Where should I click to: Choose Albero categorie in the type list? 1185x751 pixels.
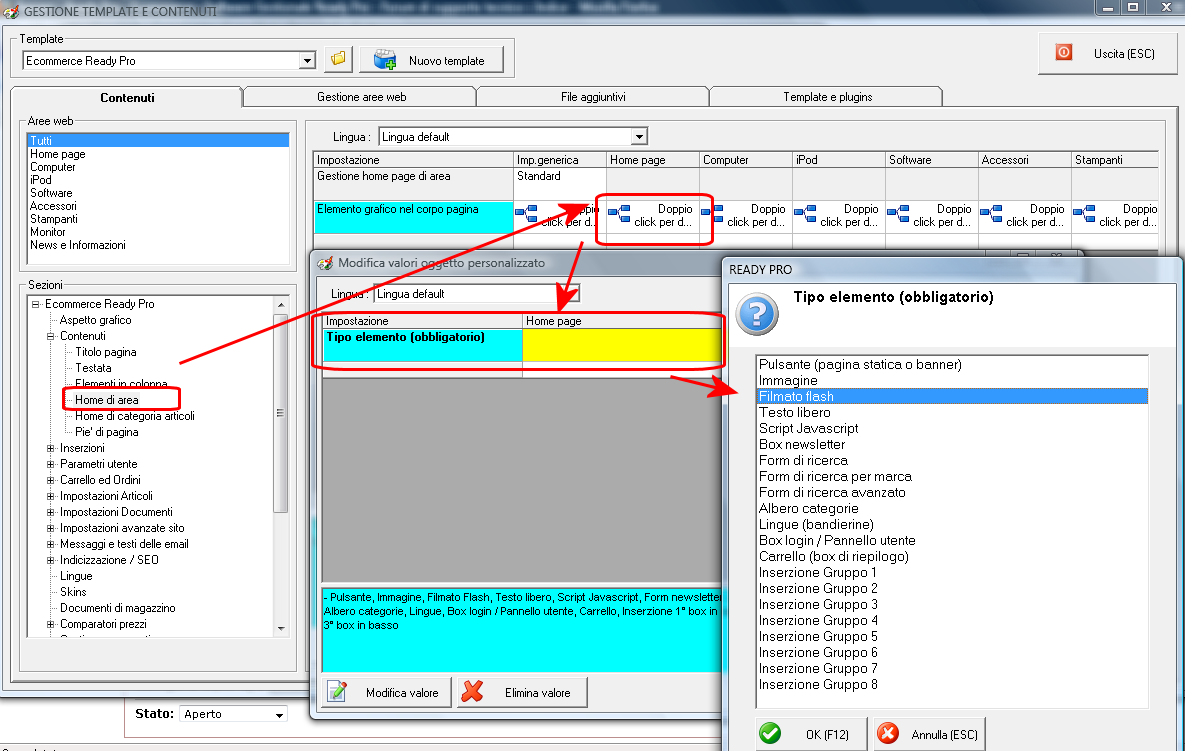[x=809, y=508]
